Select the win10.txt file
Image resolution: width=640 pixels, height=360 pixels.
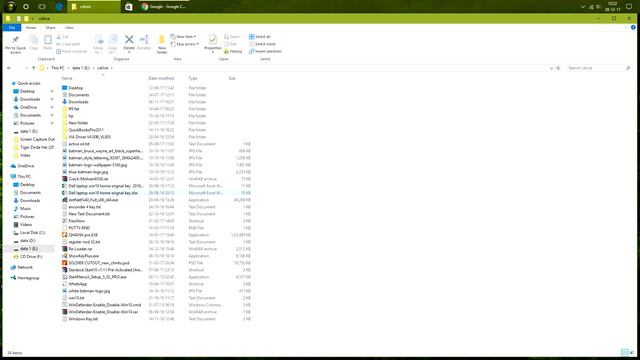[x=76, y=298]
